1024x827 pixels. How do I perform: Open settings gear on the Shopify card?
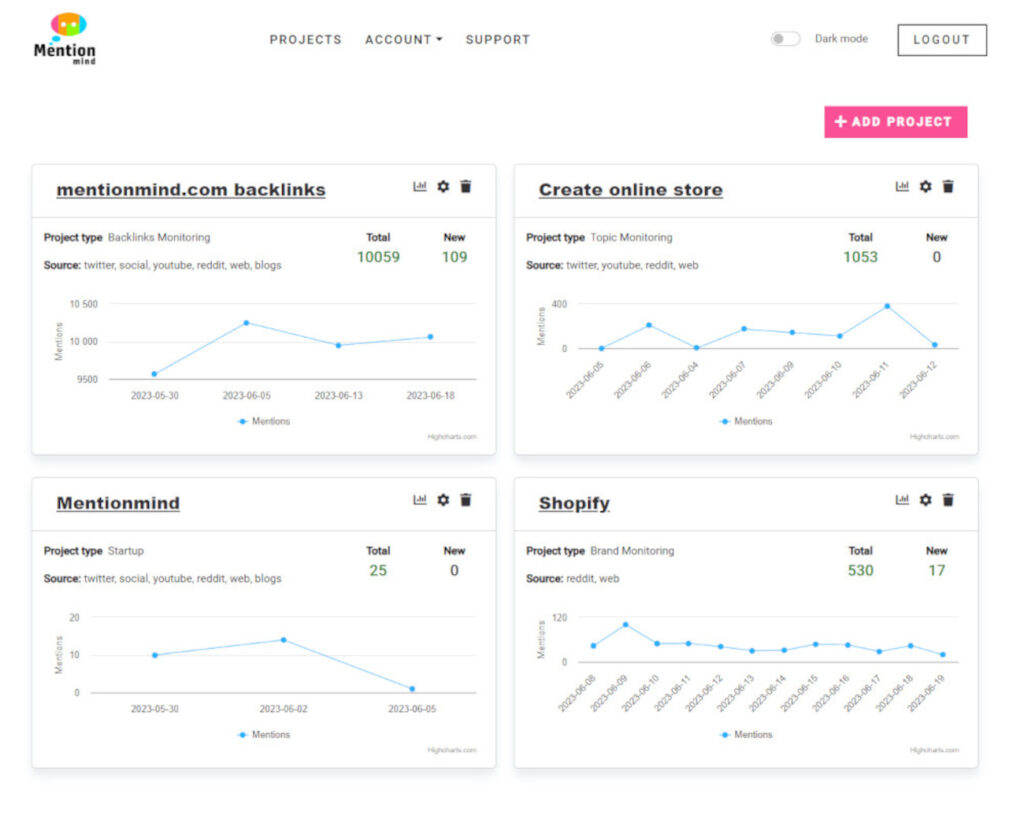tap(925, 500)
